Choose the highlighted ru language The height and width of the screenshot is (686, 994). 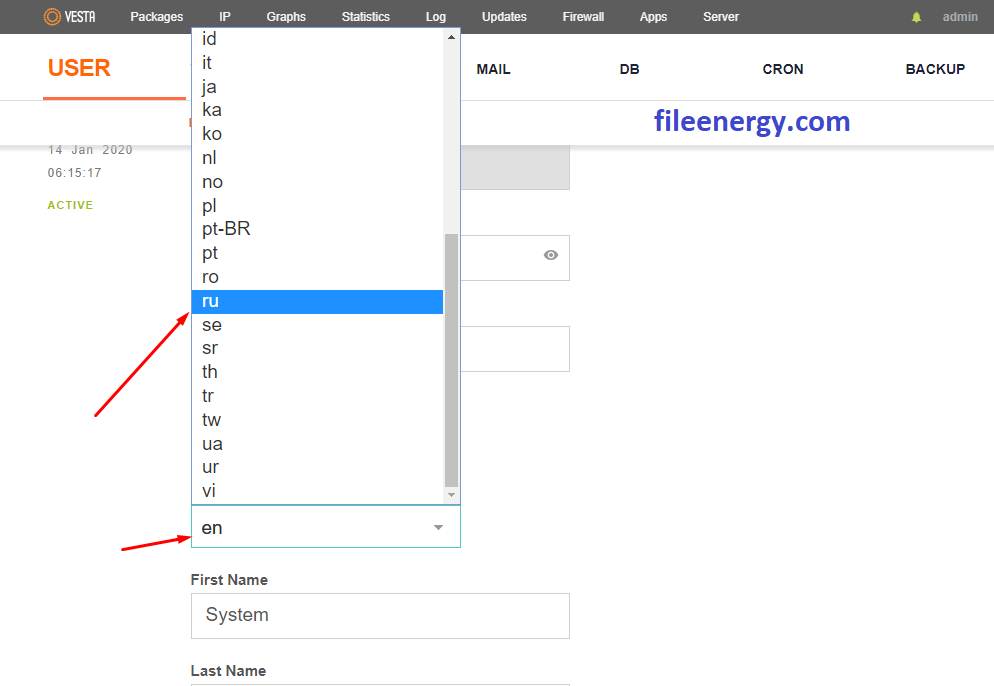(317, 301)
